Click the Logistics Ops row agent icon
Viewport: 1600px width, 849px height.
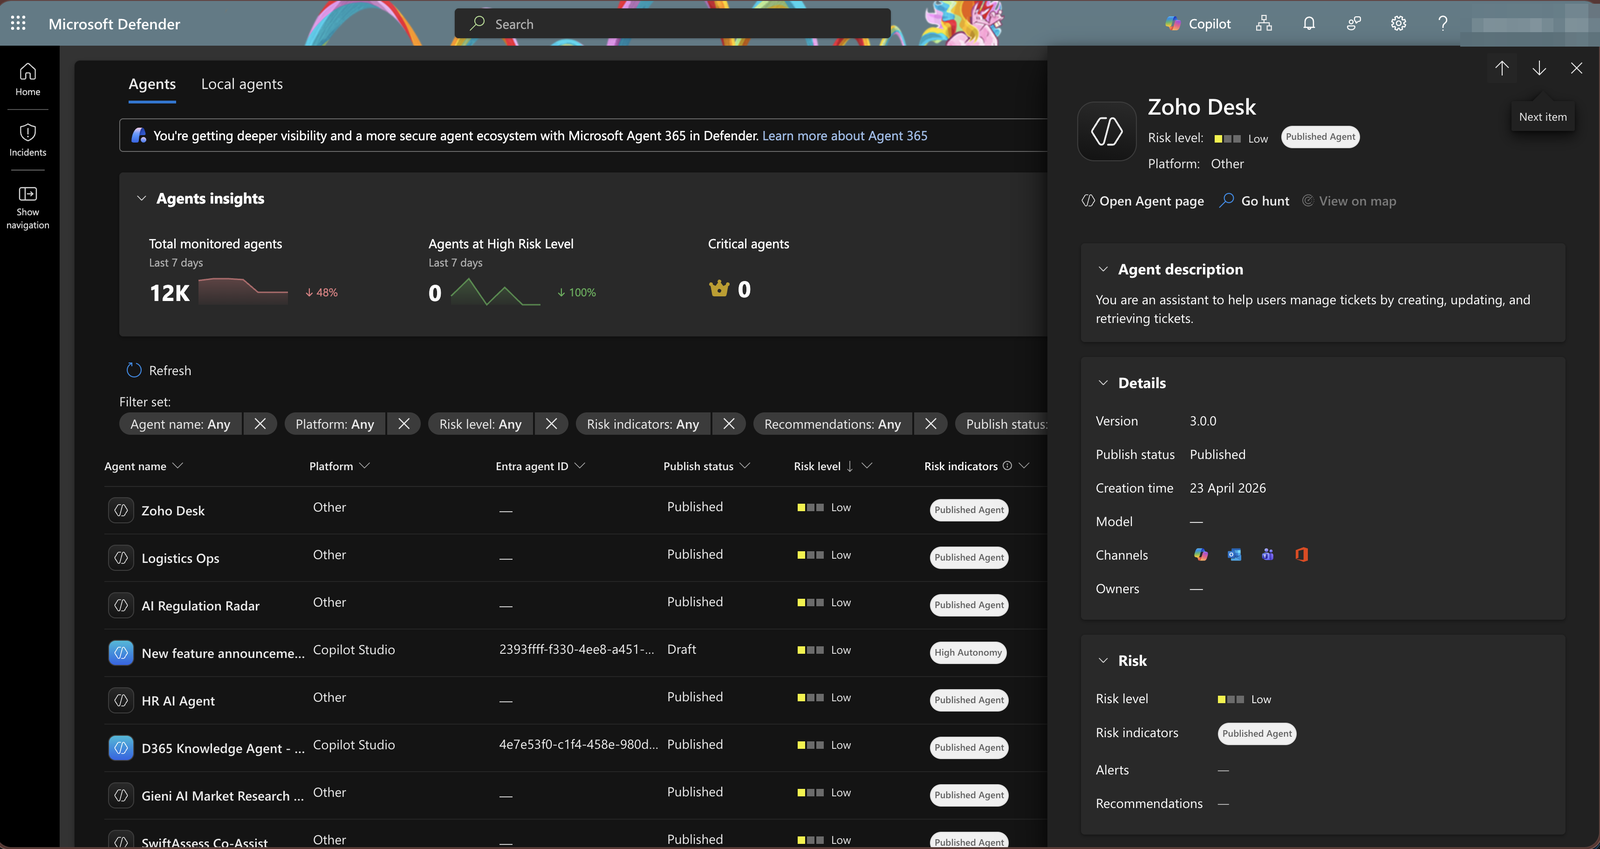[x=121, y=558]
